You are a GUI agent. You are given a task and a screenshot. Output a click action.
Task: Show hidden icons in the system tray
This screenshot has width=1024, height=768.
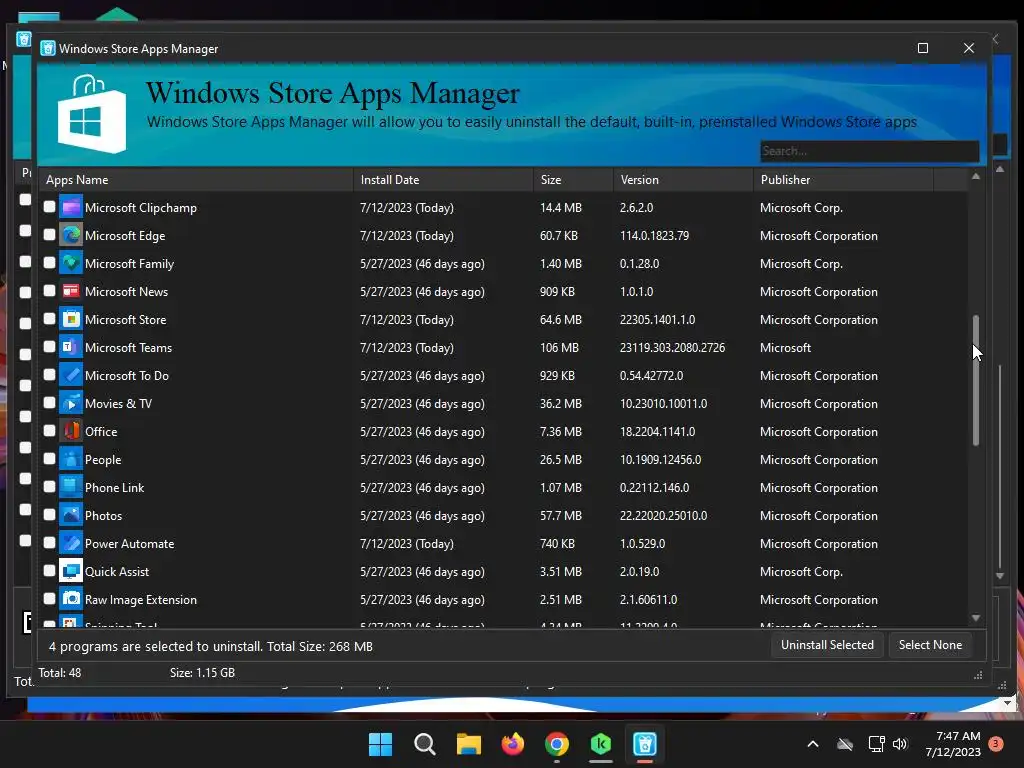813,744
